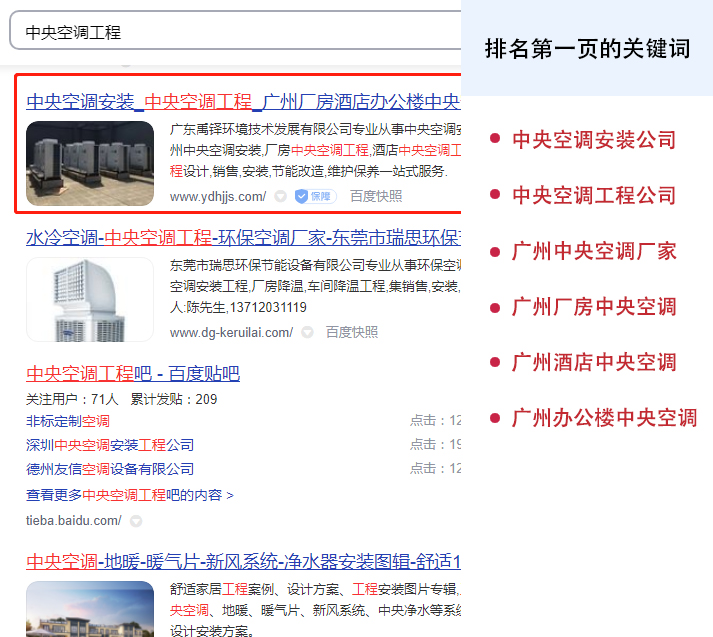Open the white evaporative cooler thumbnail

click(90, 299)
